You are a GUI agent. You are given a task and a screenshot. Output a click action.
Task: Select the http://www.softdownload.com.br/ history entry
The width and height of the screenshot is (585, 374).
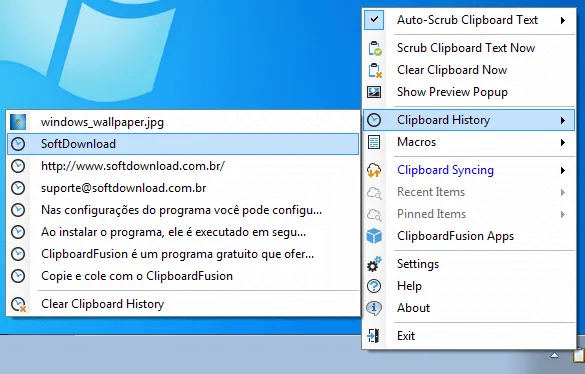tap(183, 166)
